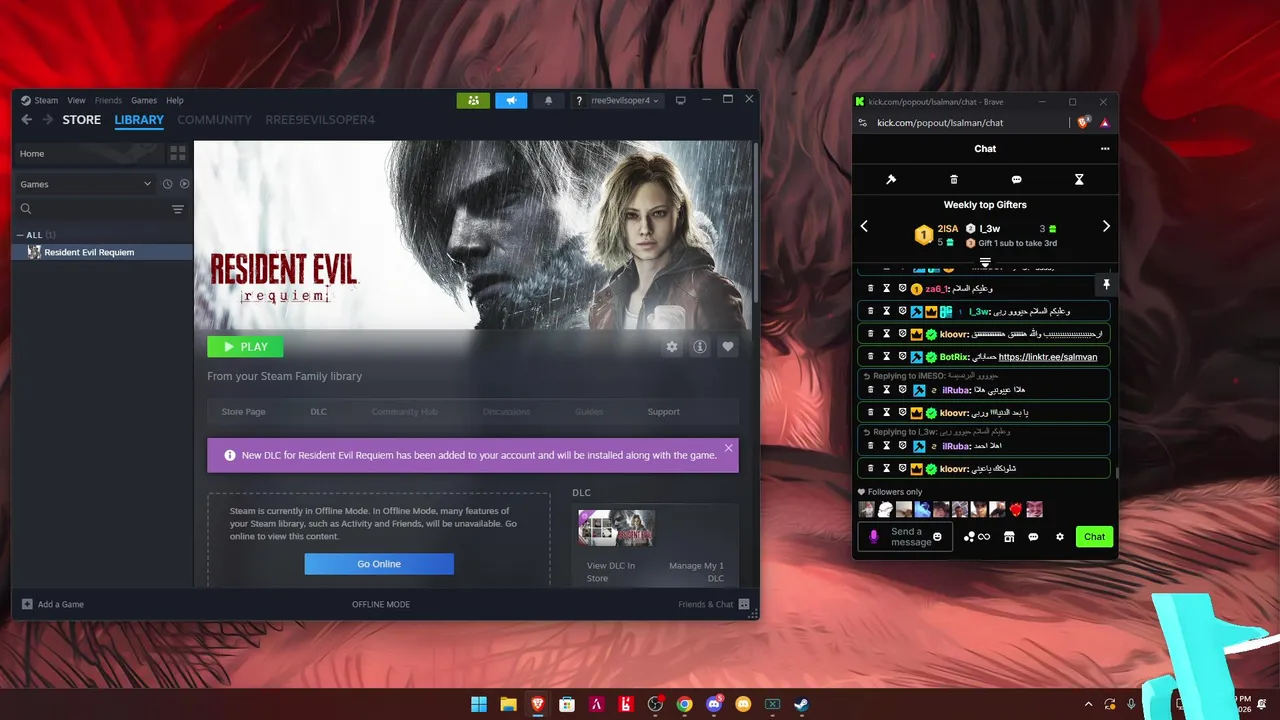
Task: Open Resident Evil Requiem settings gear
Action: coord(672,347)
